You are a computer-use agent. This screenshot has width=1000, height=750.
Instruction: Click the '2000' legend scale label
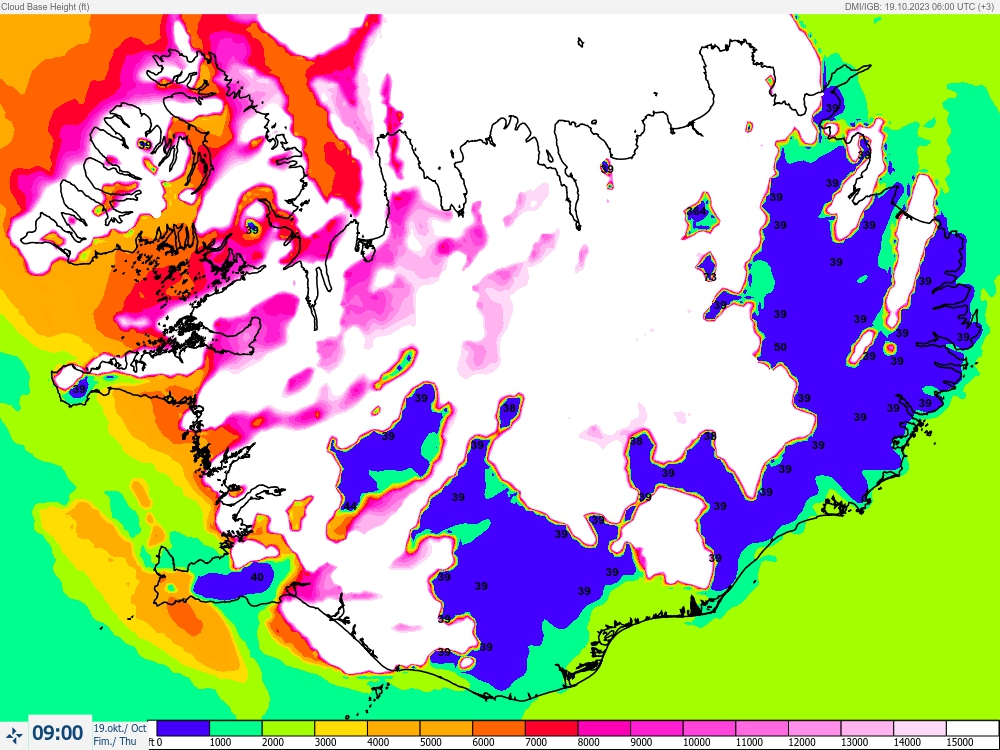273,742
